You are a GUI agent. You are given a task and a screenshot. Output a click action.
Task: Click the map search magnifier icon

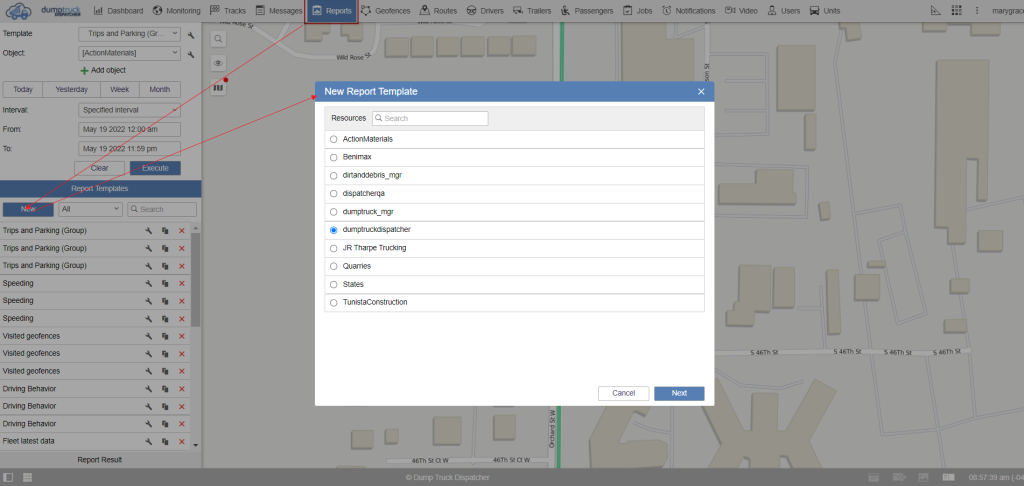click(218, 38)
